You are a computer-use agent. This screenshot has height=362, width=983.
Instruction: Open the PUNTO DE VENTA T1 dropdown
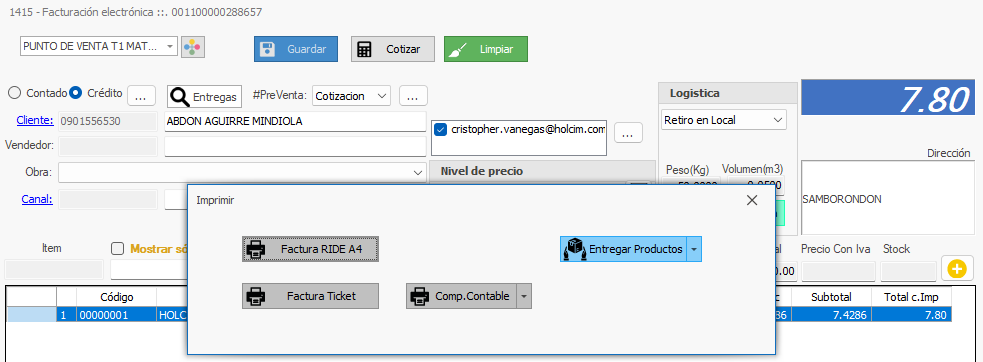tap(170, 46)
